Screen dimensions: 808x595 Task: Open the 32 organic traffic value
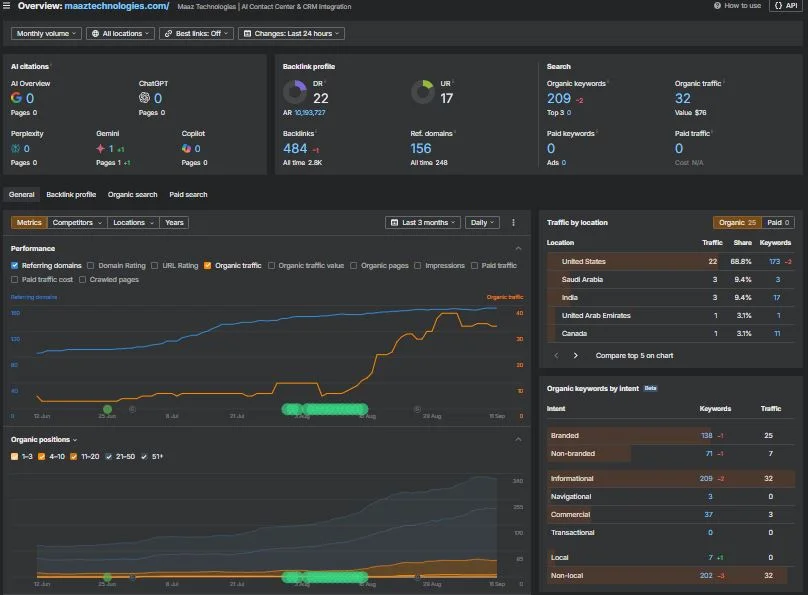[682, 98]
